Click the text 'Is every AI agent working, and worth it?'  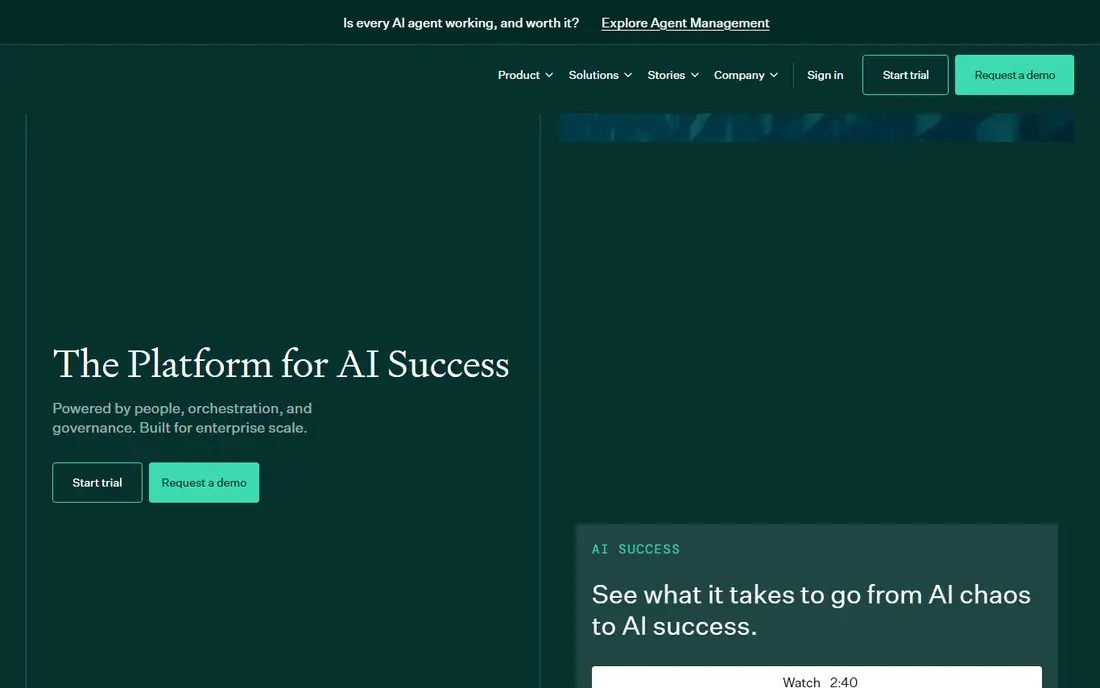(461, 23)
